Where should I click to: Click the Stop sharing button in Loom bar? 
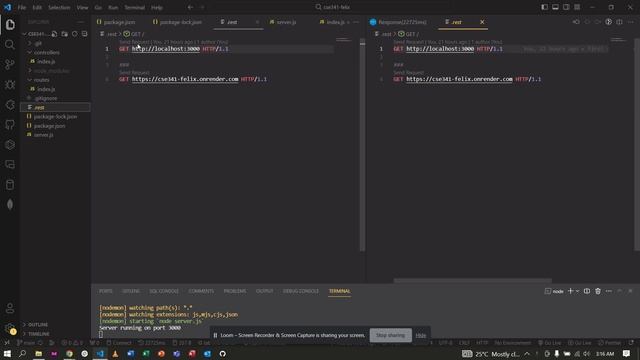pyautogui.click(x=391, y=335)
